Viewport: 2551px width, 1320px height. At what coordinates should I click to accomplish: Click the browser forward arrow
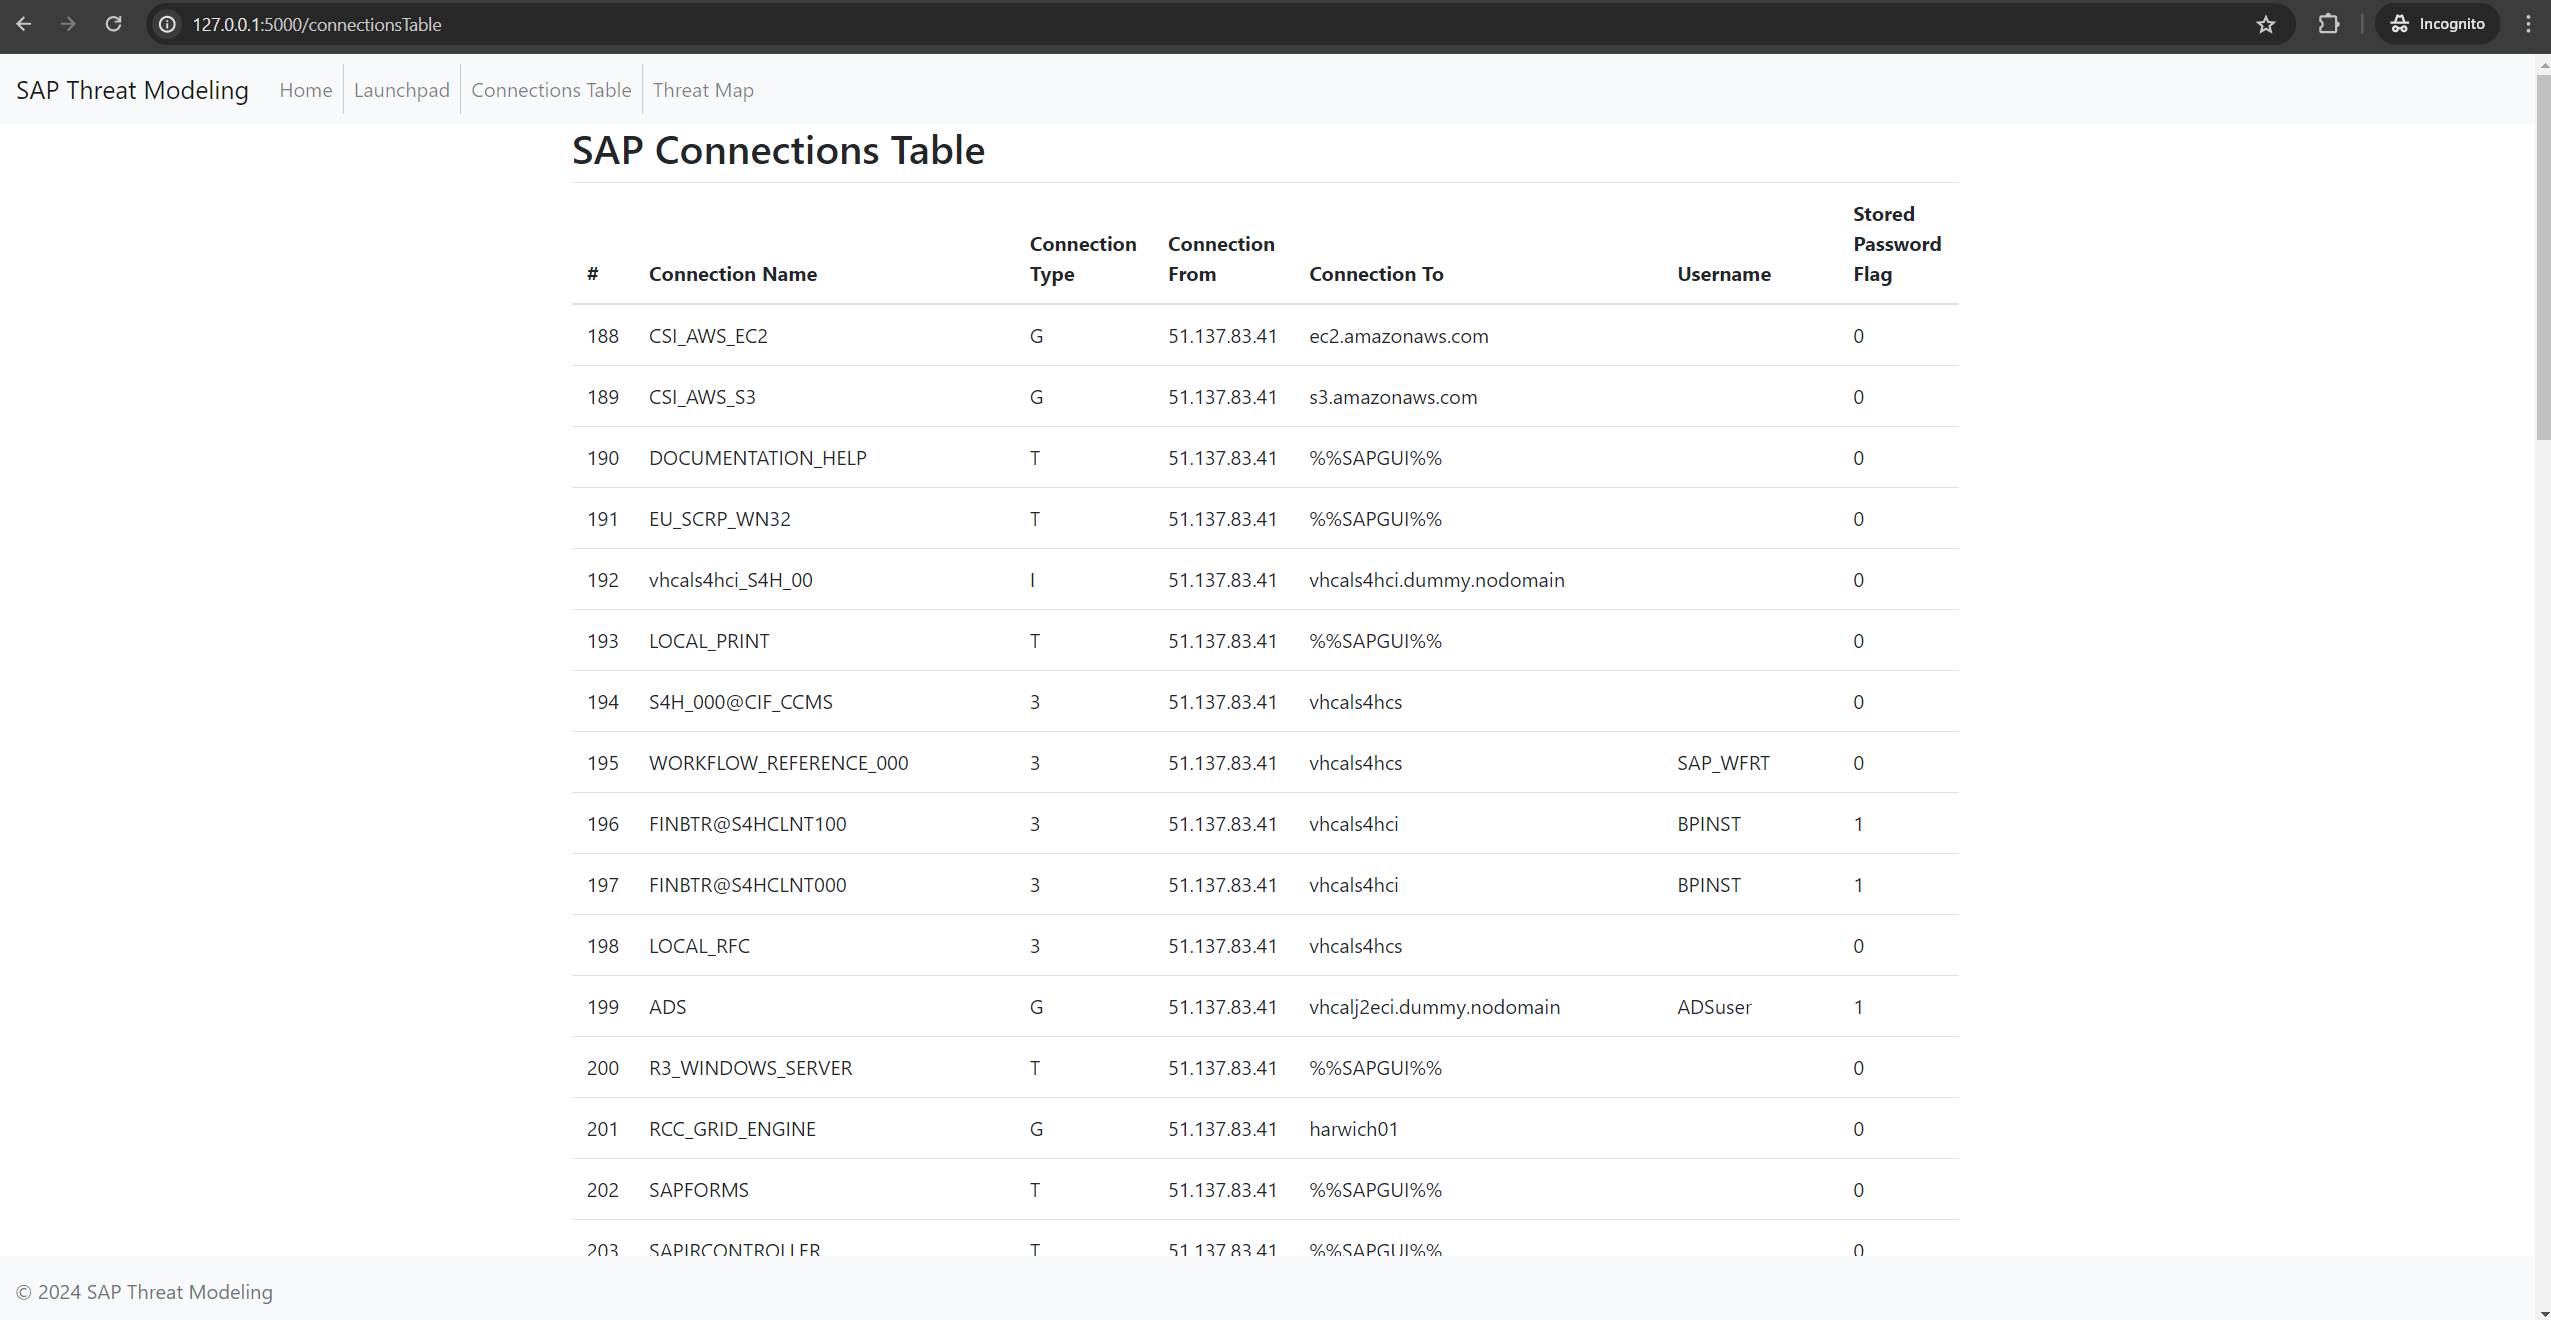(68, 24)
